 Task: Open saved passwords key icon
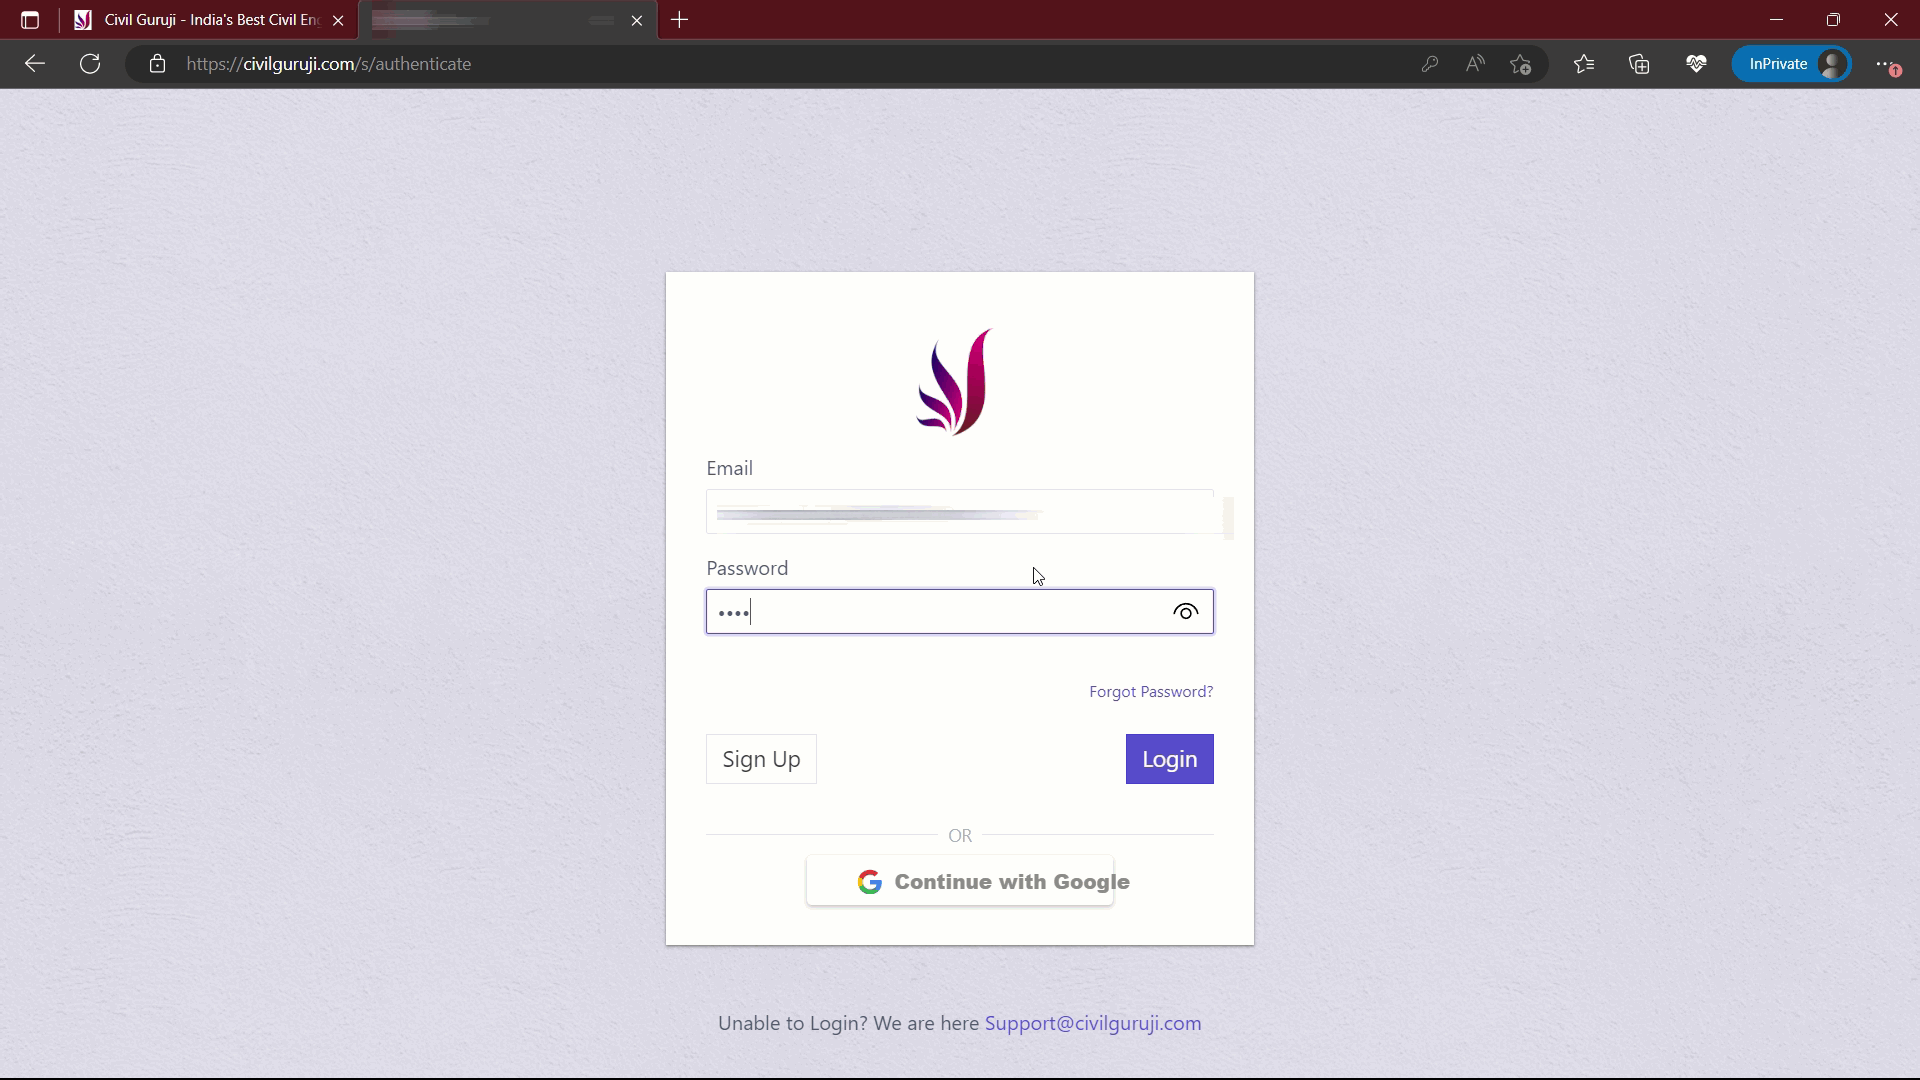(x=1430, y=64)
